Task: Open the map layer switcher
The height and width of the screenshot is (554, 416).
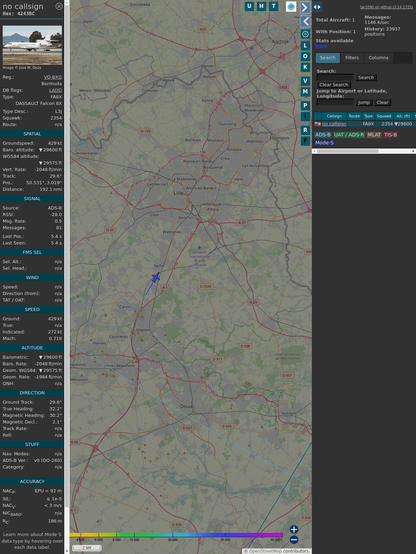Action: click(291, 7)
